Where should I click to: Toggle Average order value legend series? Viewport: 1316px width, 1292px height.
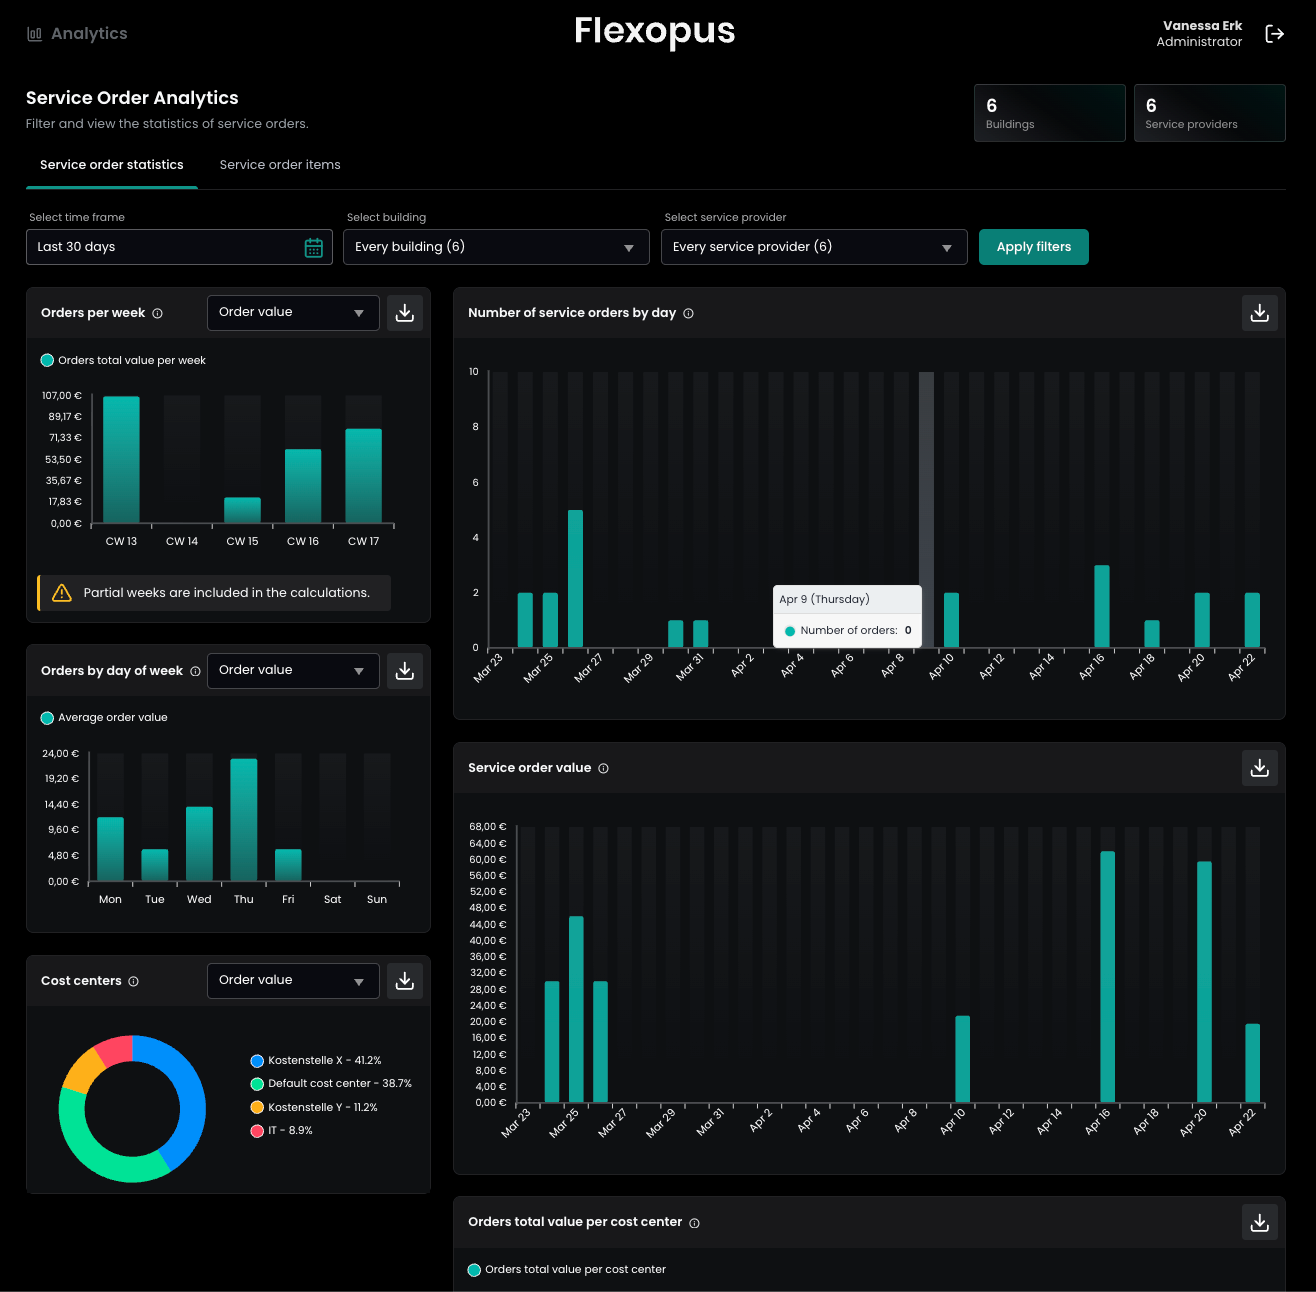(104, 718)
